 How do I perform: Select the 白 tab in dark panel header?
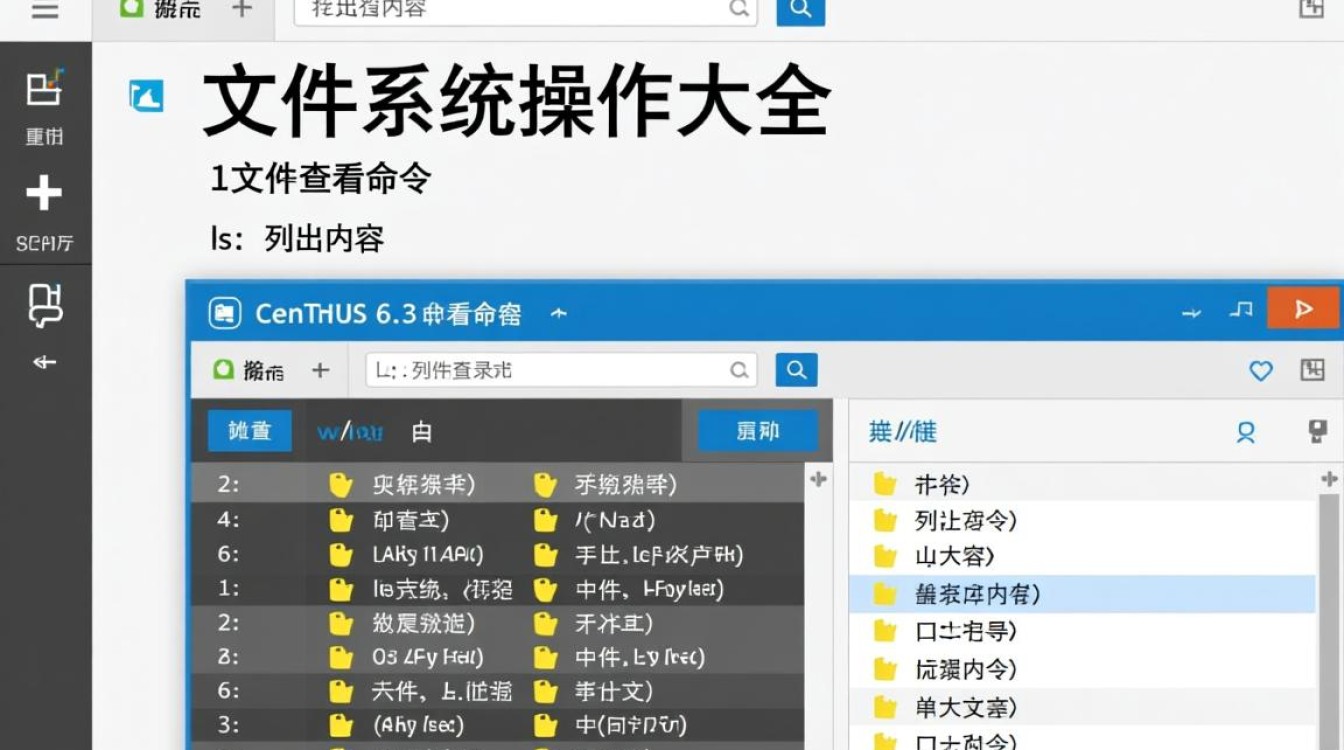[x=422, y=432]
